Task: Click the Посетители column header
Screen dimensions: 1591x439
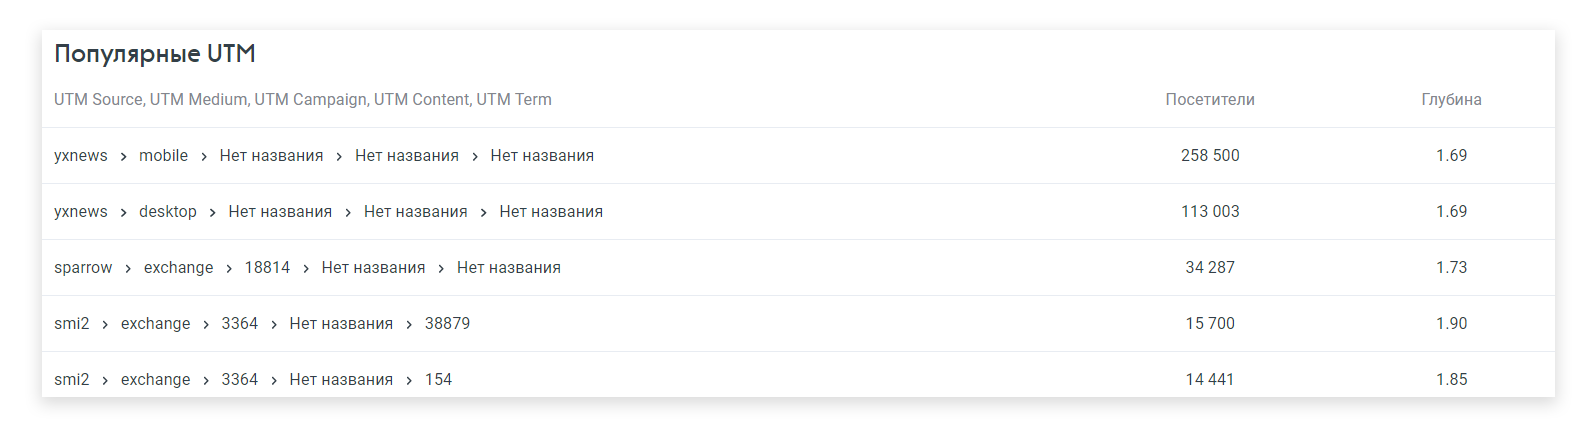Action: [1209, 100]
